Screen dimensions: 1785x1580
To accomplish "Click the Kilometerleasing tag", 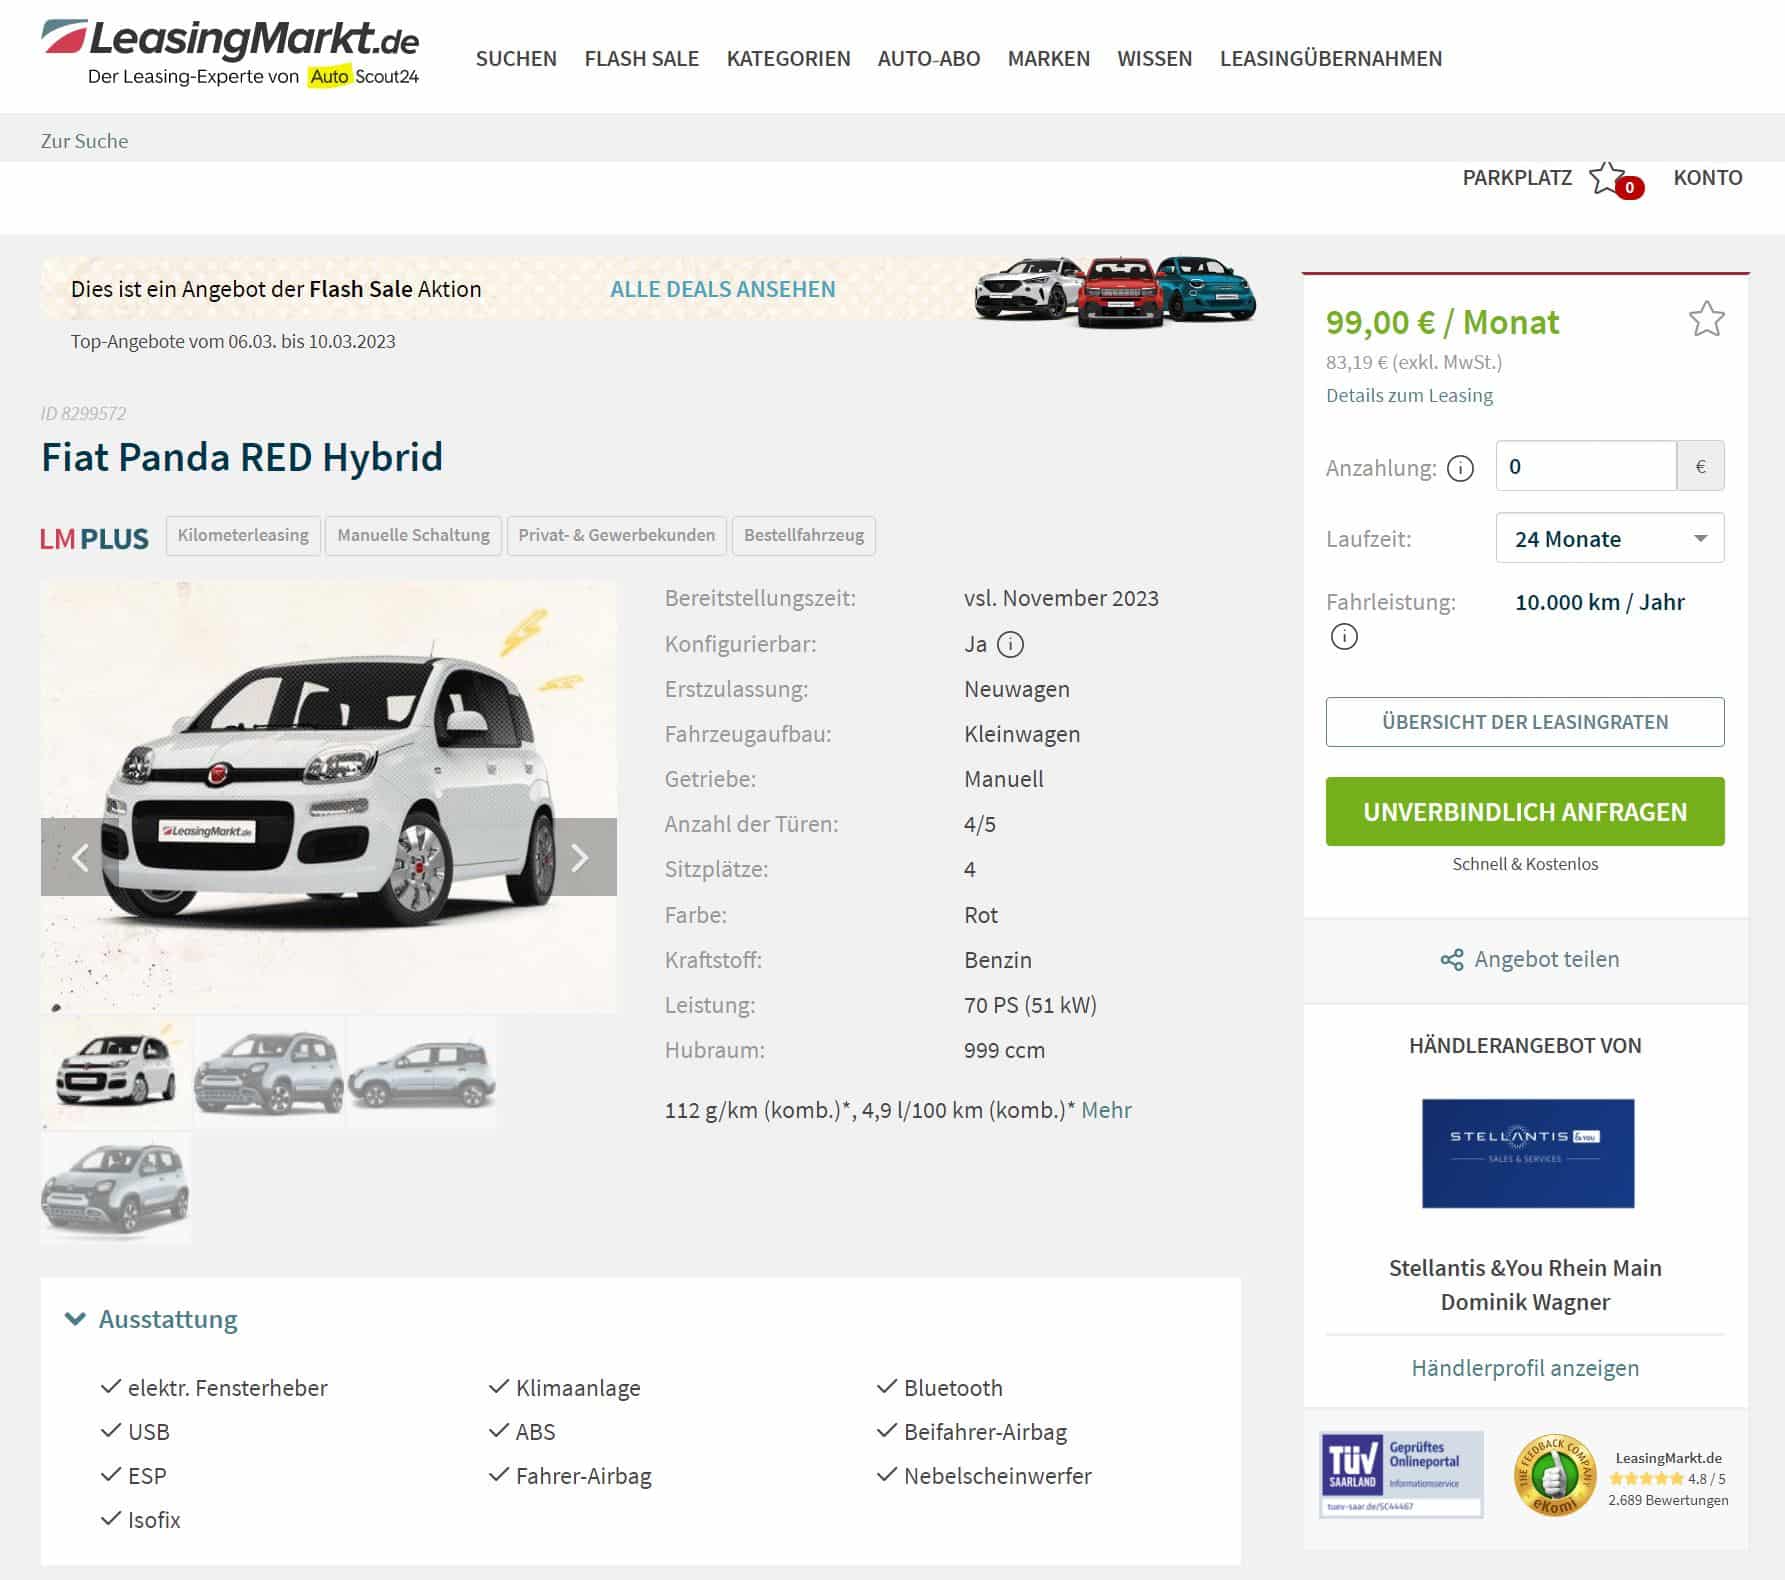I will tap(243, 535).
